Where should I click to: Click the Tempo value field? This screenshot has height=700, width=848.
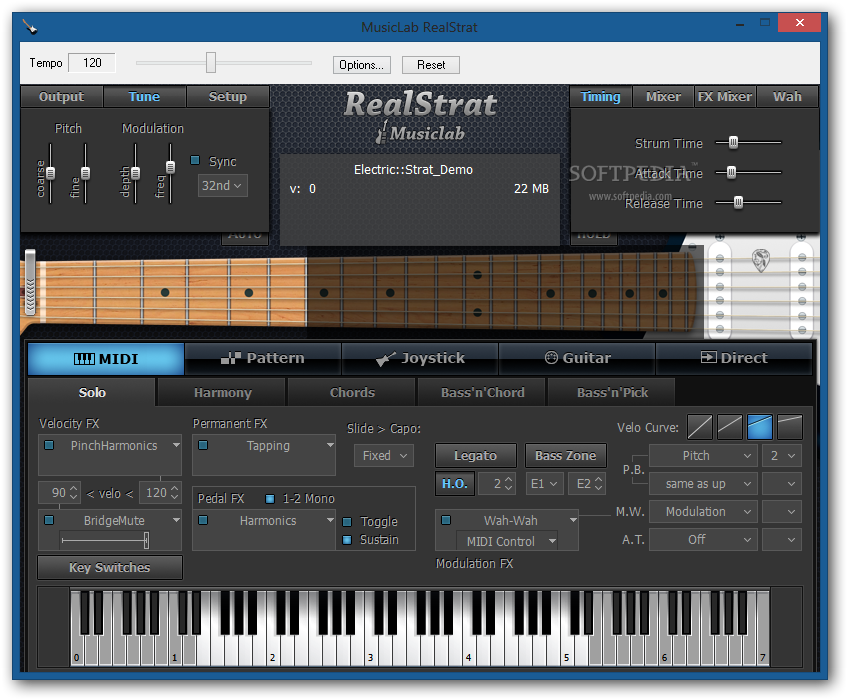tap(92, 63)
